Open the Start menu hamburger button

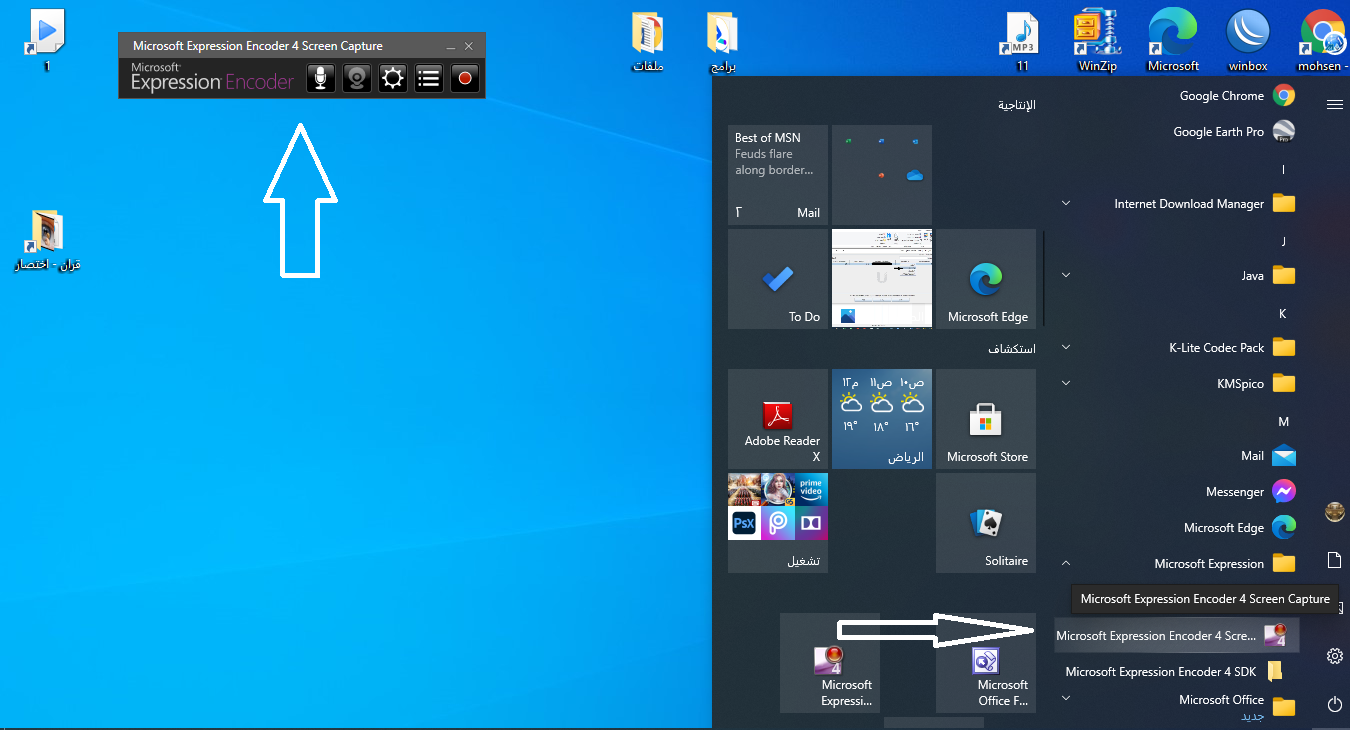coord(1334,104)
